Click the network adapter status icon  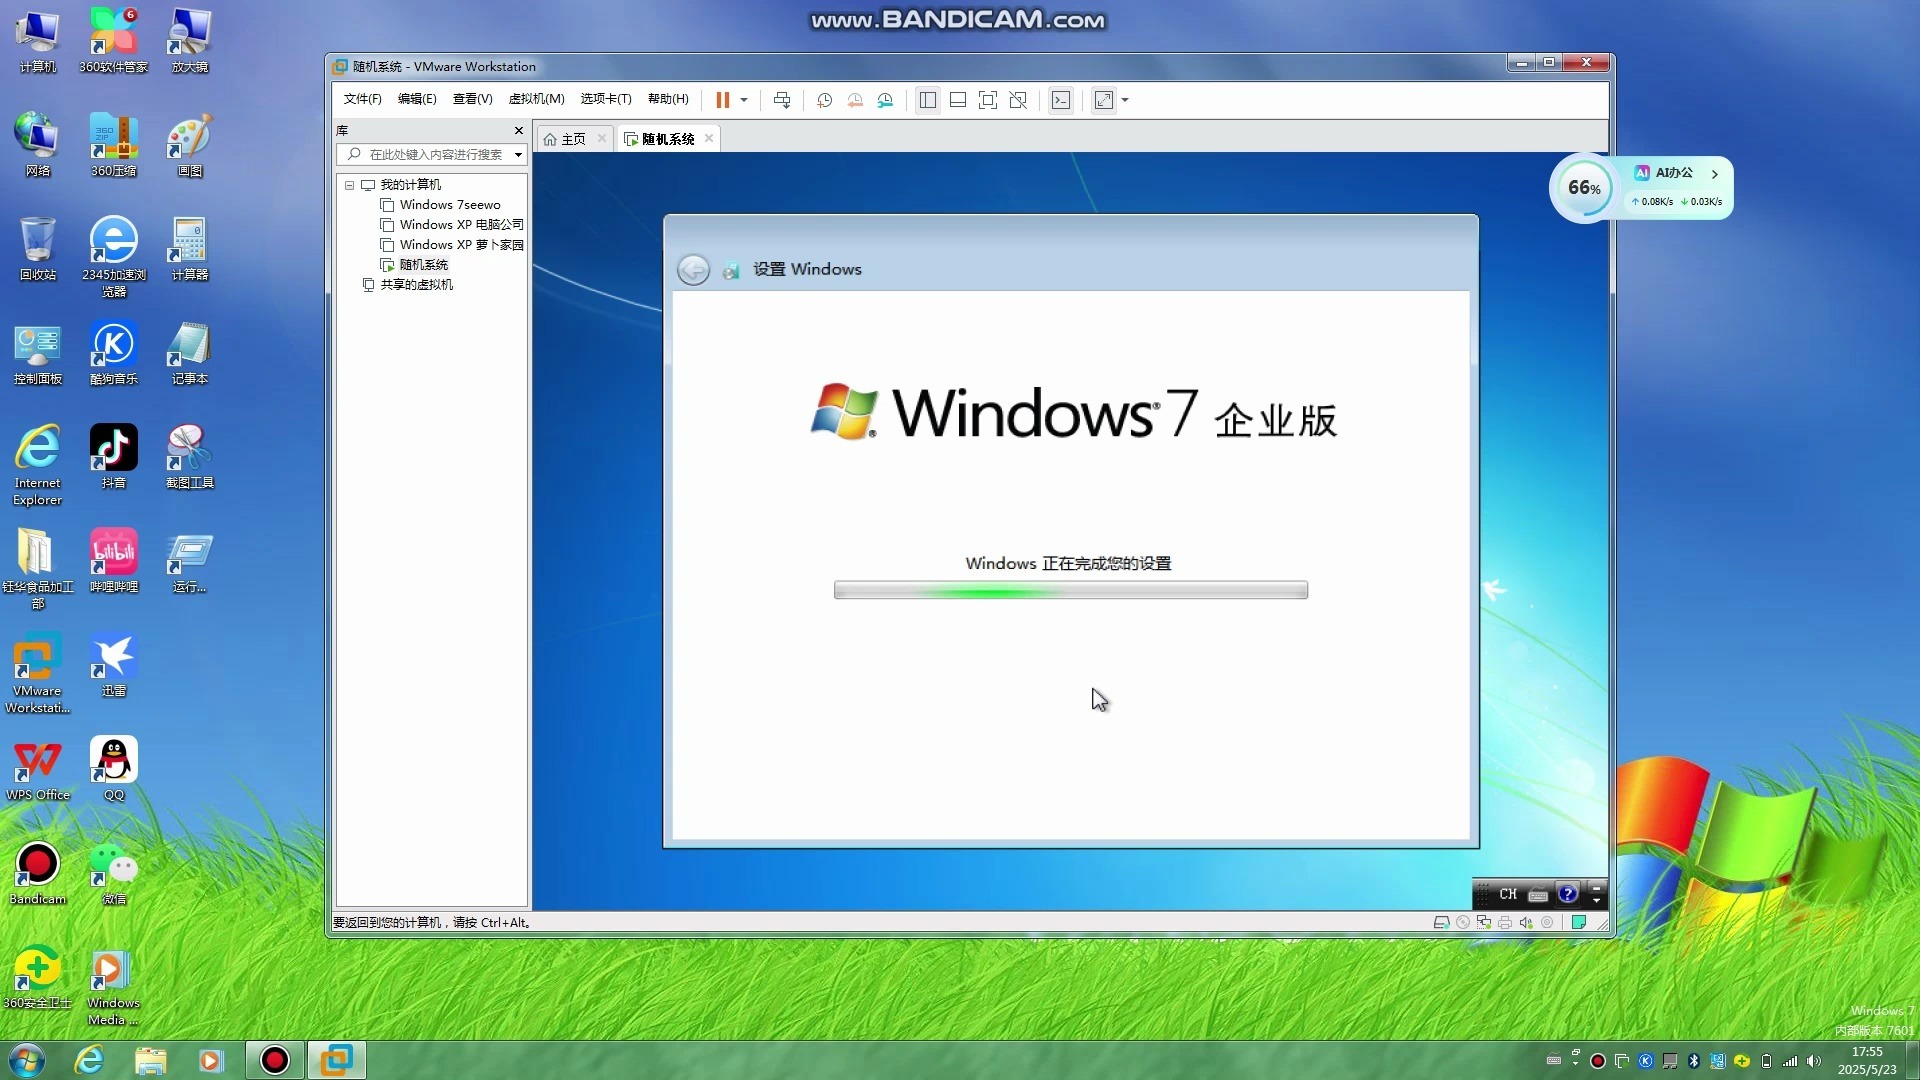(1484, 923)
